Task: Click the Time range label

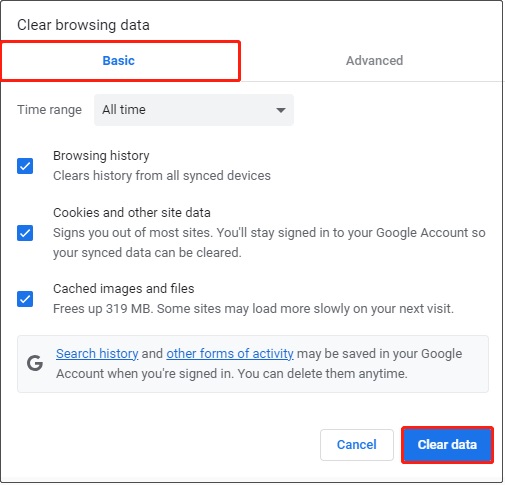Action: [x=49, y=110]
